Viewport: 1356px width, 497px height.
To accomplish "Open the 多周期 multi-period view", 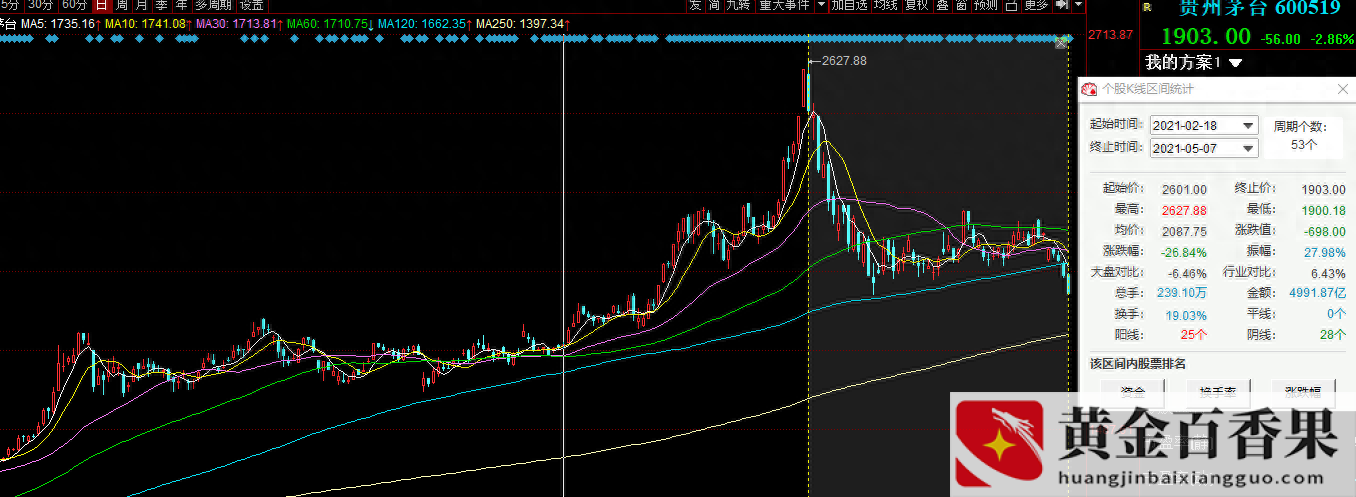I will pyautogui.click(x=213, y=5).
